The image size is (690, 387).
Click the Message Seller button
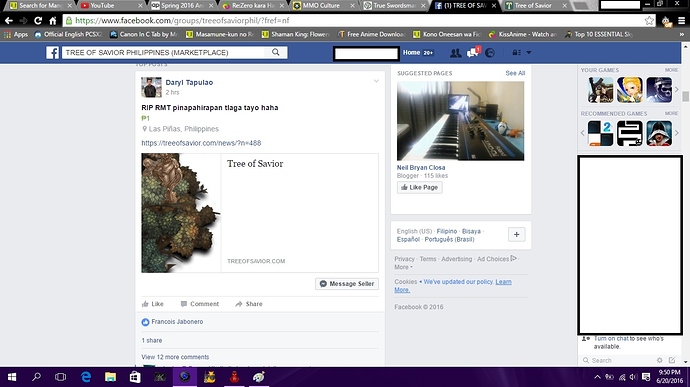pos(347,284)
